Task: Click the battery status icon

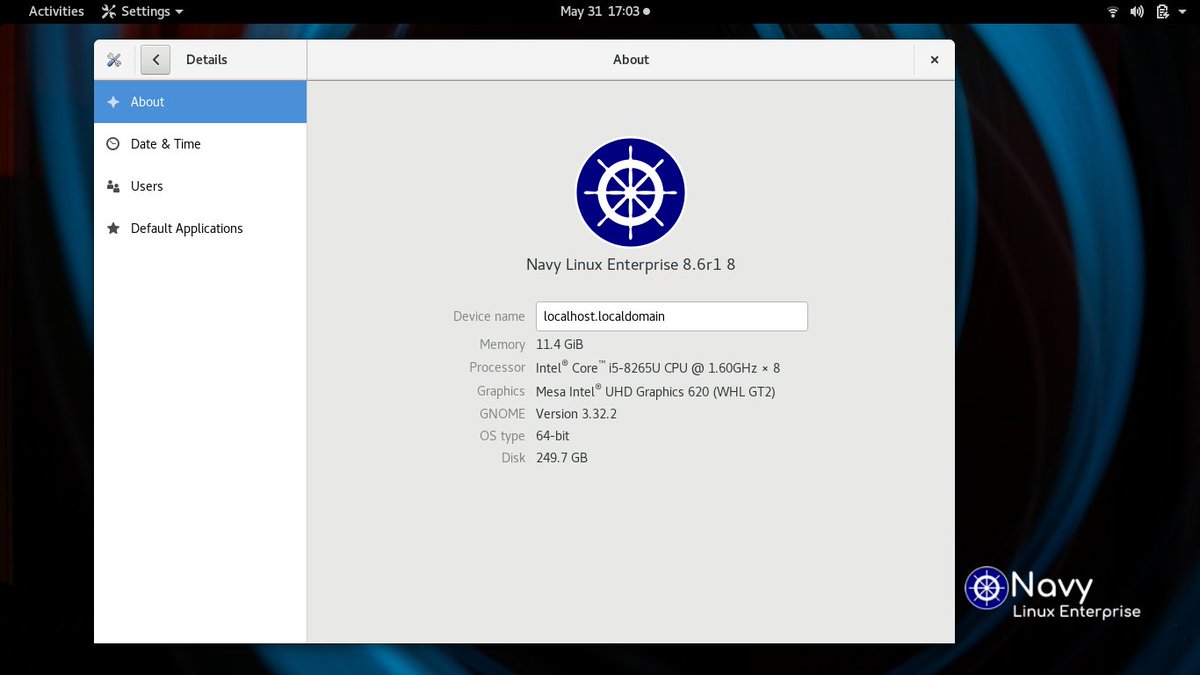Action: coord(1162,11)
